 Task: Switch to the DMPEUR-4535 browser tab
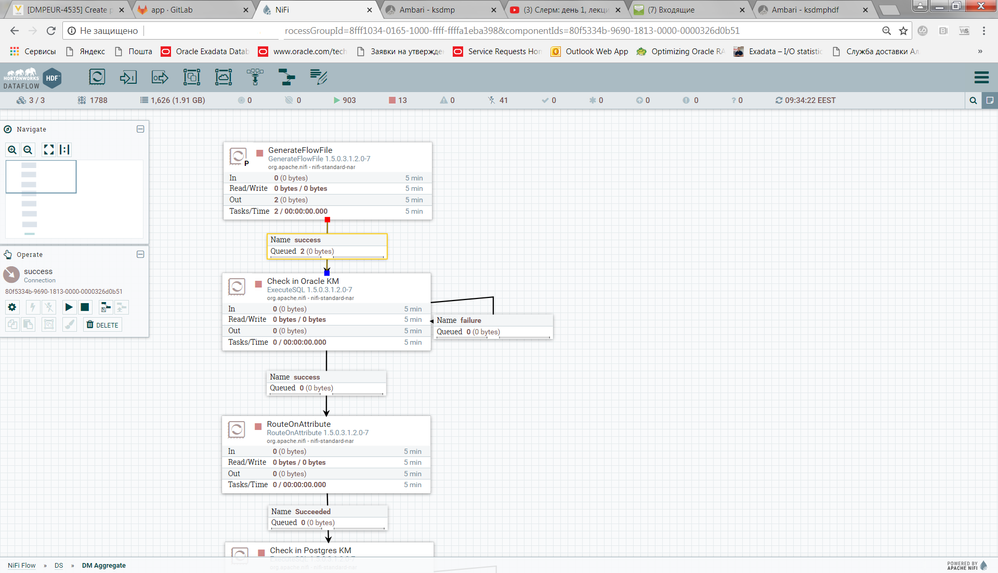click(69, 10)
